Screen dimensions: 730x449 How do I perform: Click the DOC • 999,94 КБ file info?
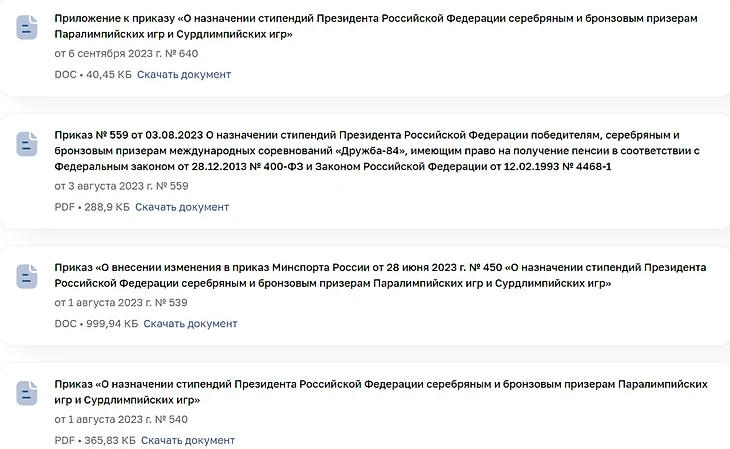96,324
